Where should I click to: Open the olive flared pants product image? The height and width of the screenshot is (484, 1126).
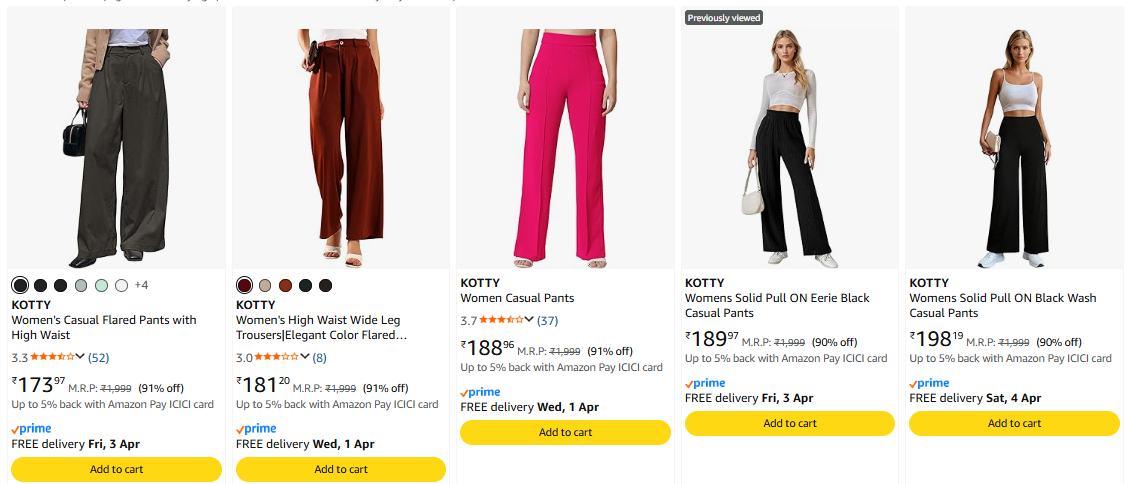point(116,140)
